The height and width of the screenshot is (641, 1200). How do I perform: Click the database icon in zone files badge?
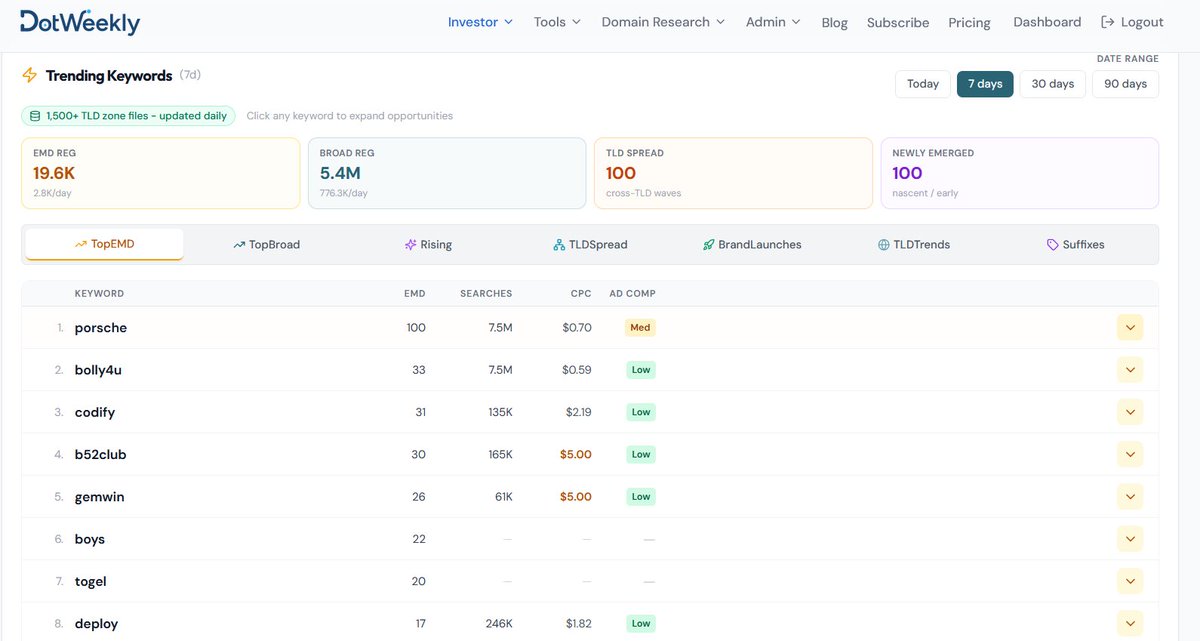click(x=35, y=116)
